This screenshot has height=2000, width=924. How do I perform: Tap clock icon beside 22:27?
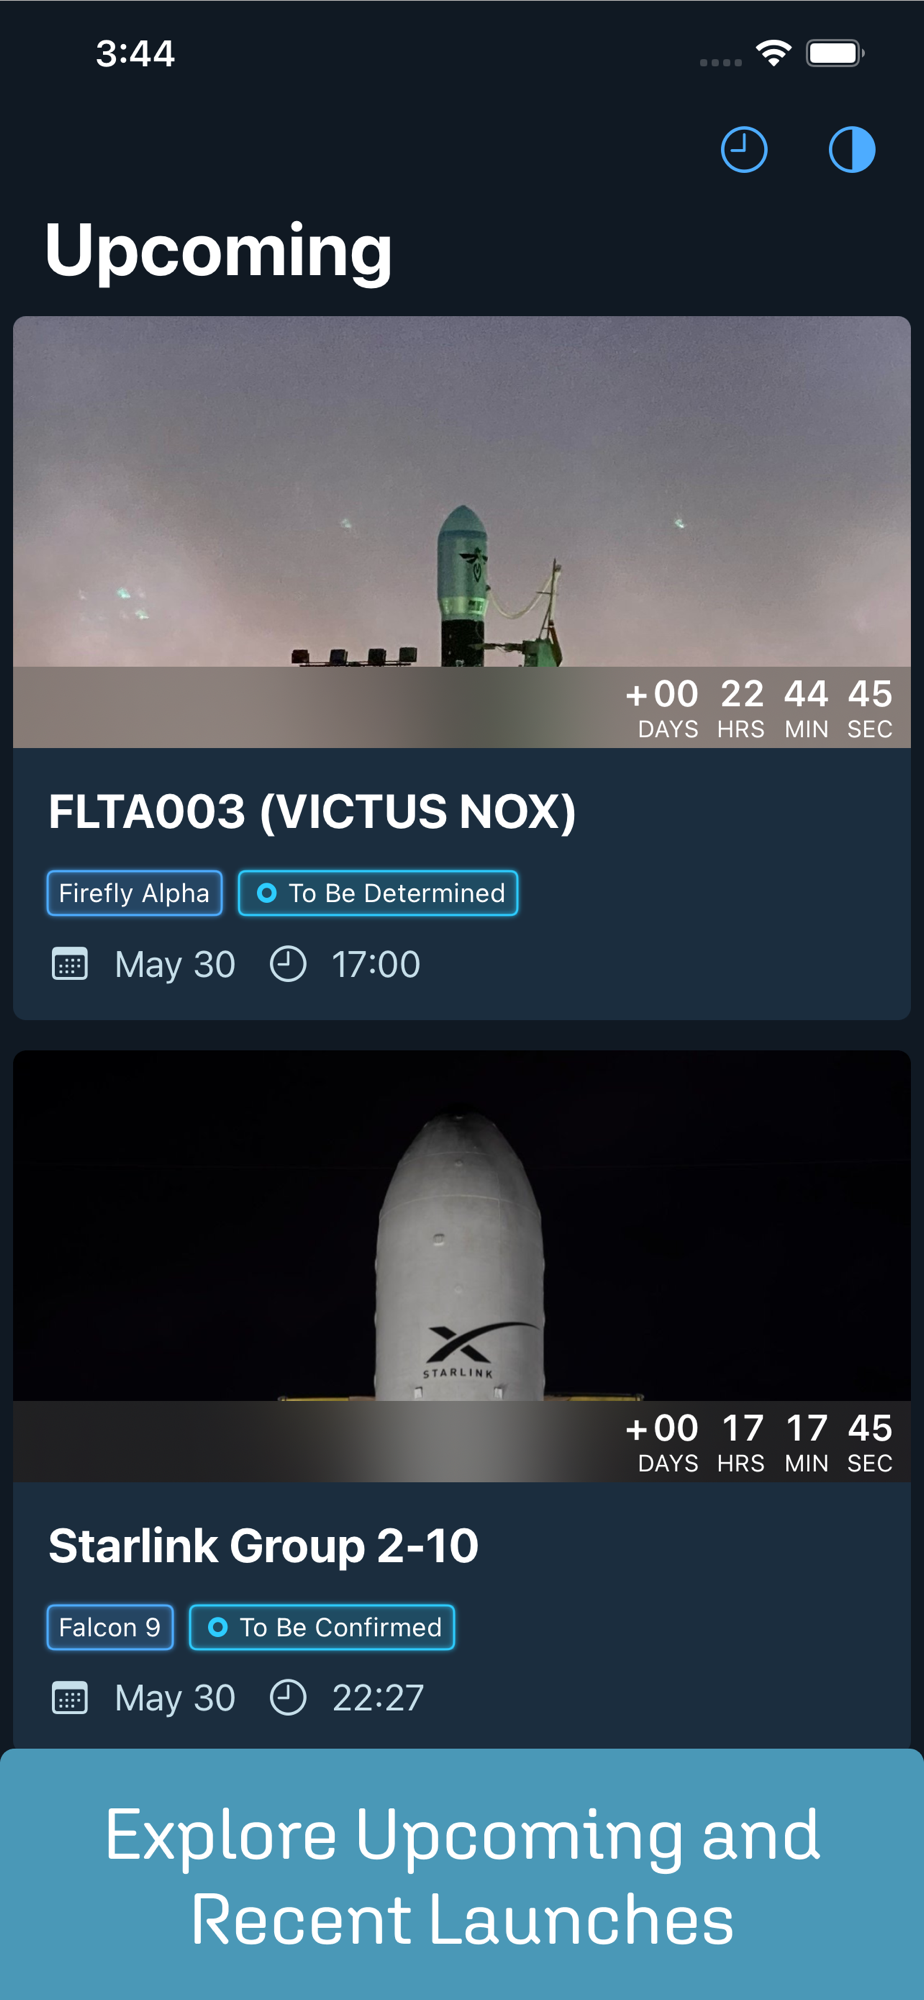tap(288, 1698)
